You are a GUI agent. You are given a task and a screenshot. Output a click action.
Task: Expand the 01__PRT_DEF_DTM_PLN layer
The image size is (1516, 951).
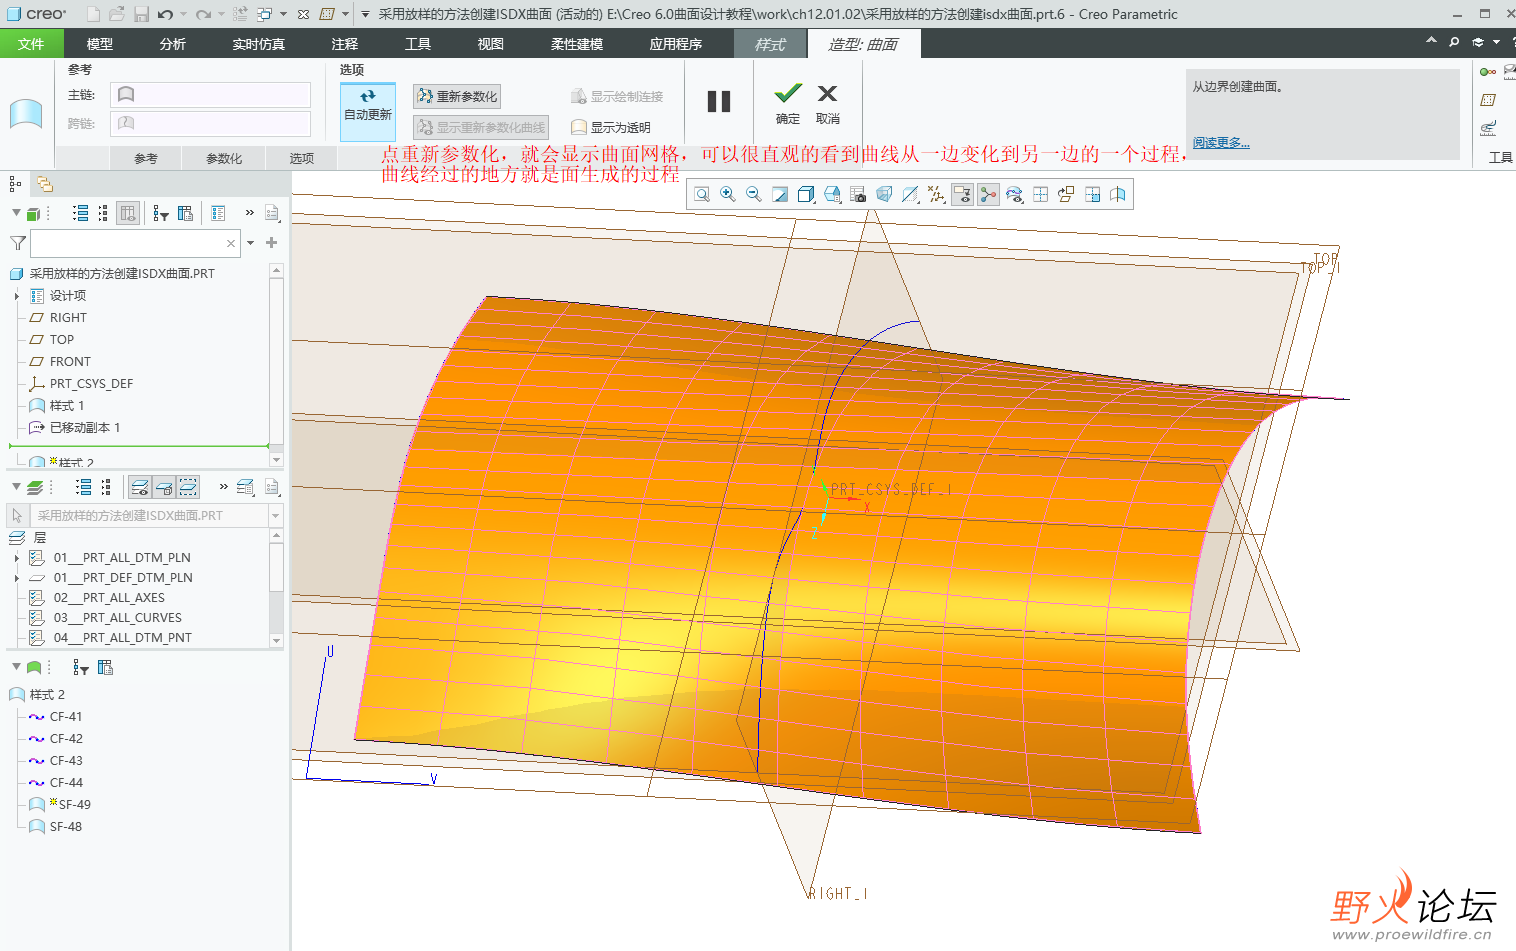coord(17,578)
